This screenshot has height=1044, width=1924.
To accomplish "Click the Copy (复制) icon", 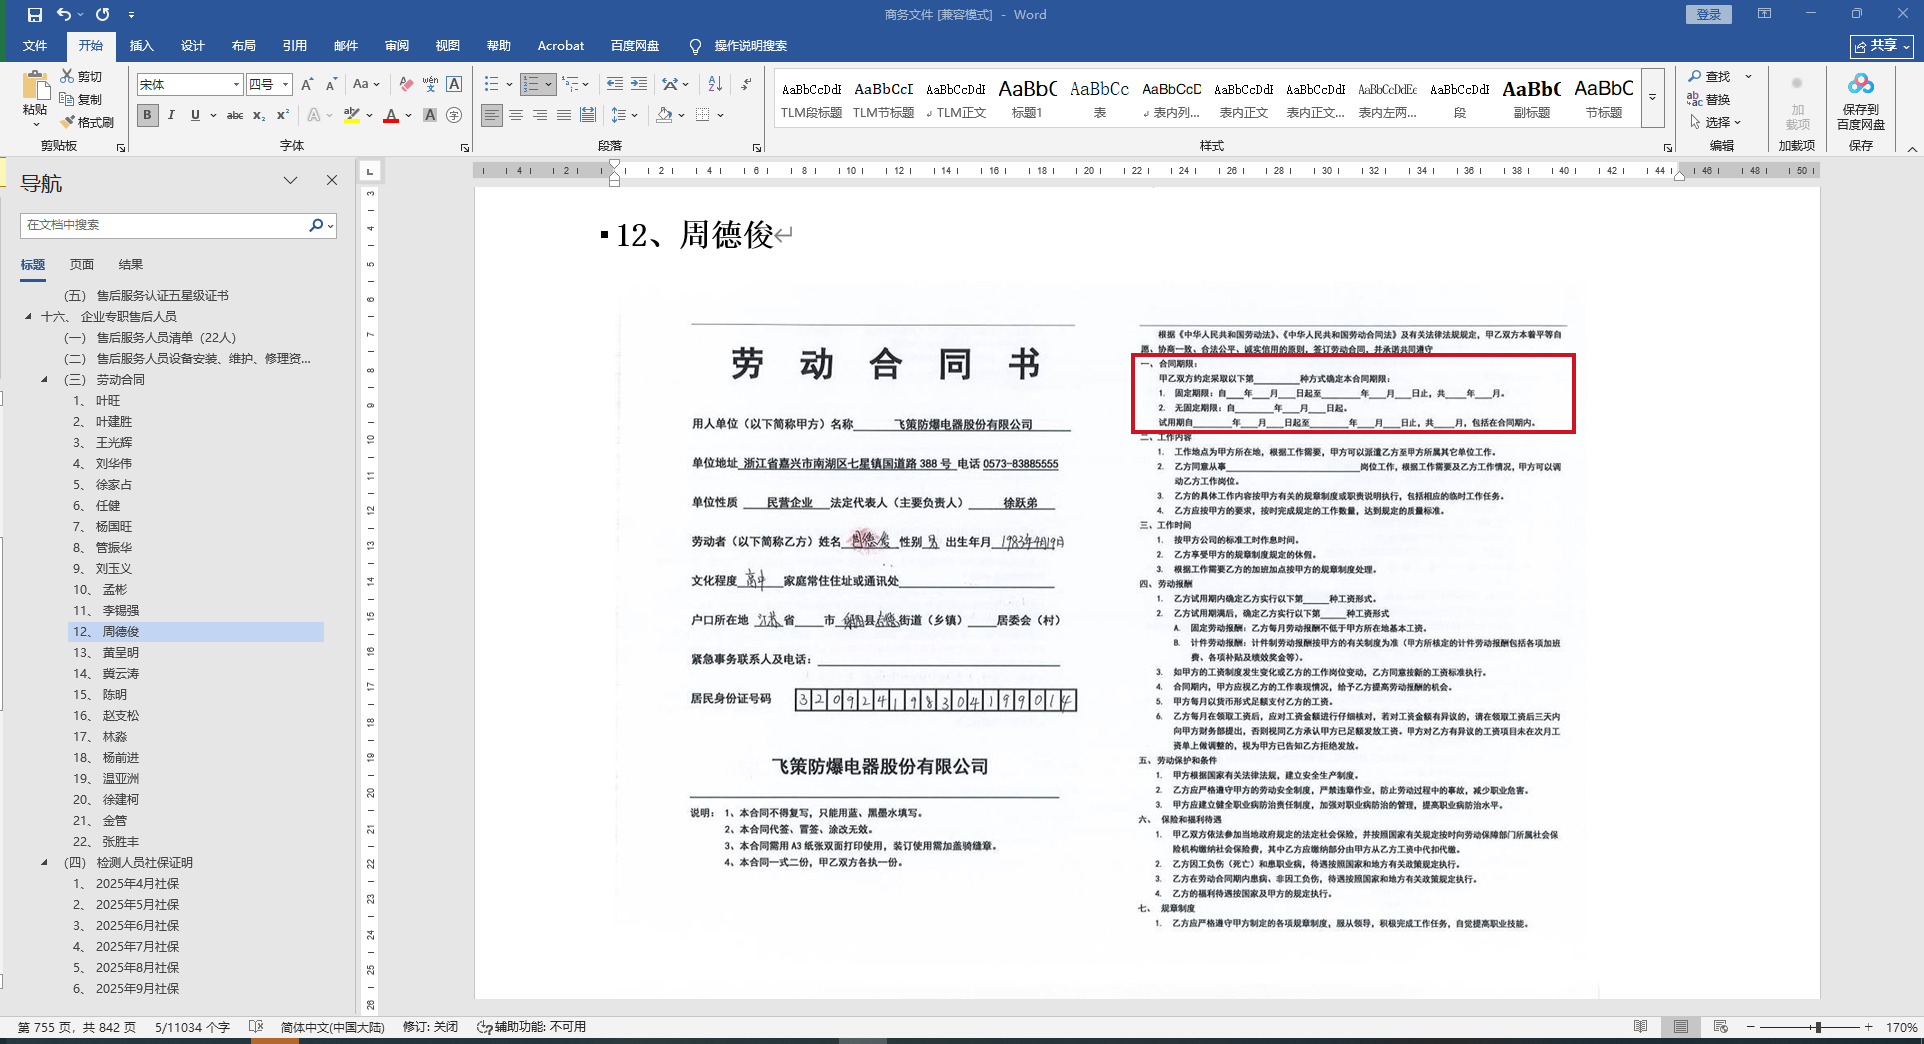I will pyautogui.click(x=67, y=99).
